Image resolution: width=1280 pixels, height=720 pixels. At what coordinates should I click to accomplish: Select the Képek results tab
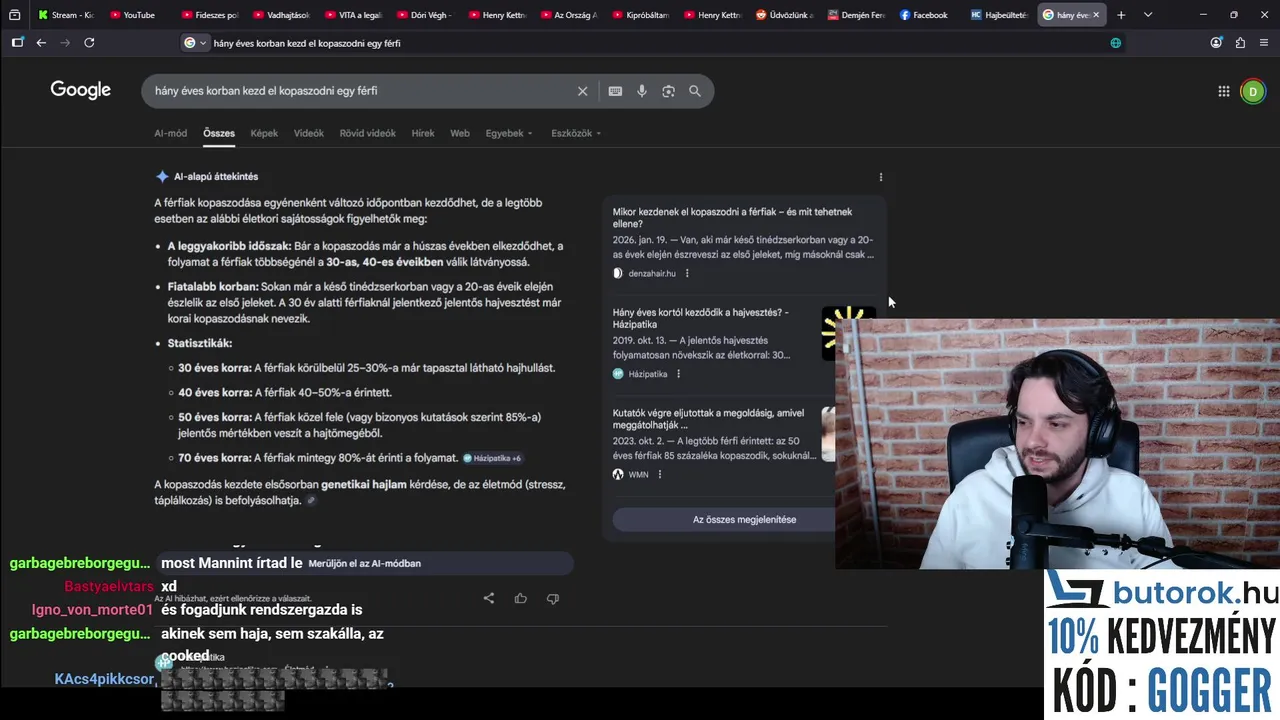264,133
